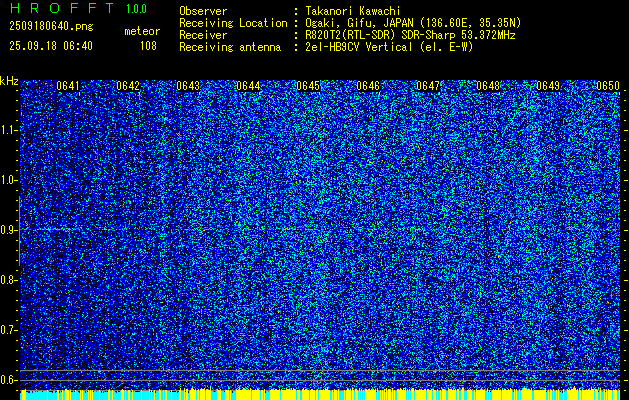629x400 pixels.
Task: Click the Receiving Location label
Action: pos(233,23)
